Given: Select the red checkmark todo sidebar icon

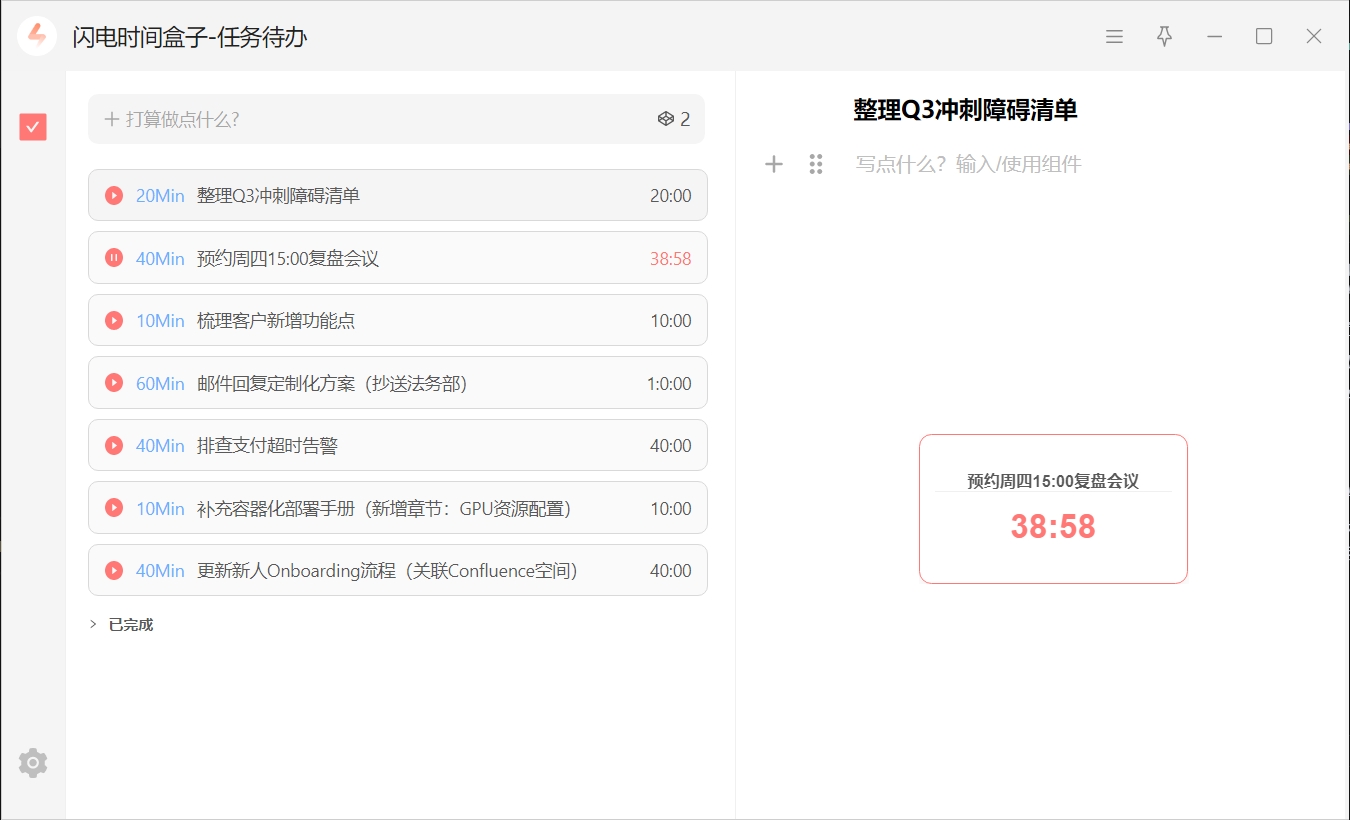Looking at the screenshot, I should point(33,127).
